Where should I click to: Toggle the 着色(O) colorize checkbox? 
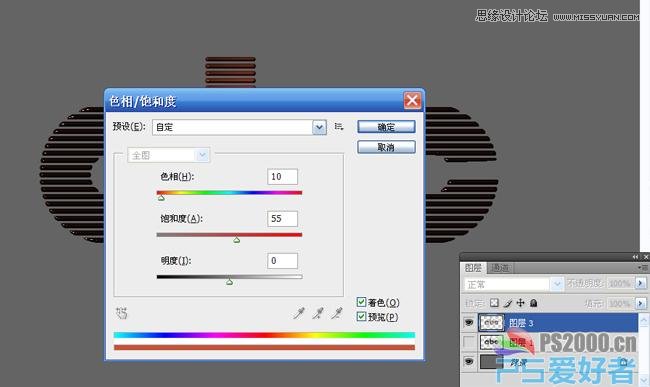click(361, 302)
